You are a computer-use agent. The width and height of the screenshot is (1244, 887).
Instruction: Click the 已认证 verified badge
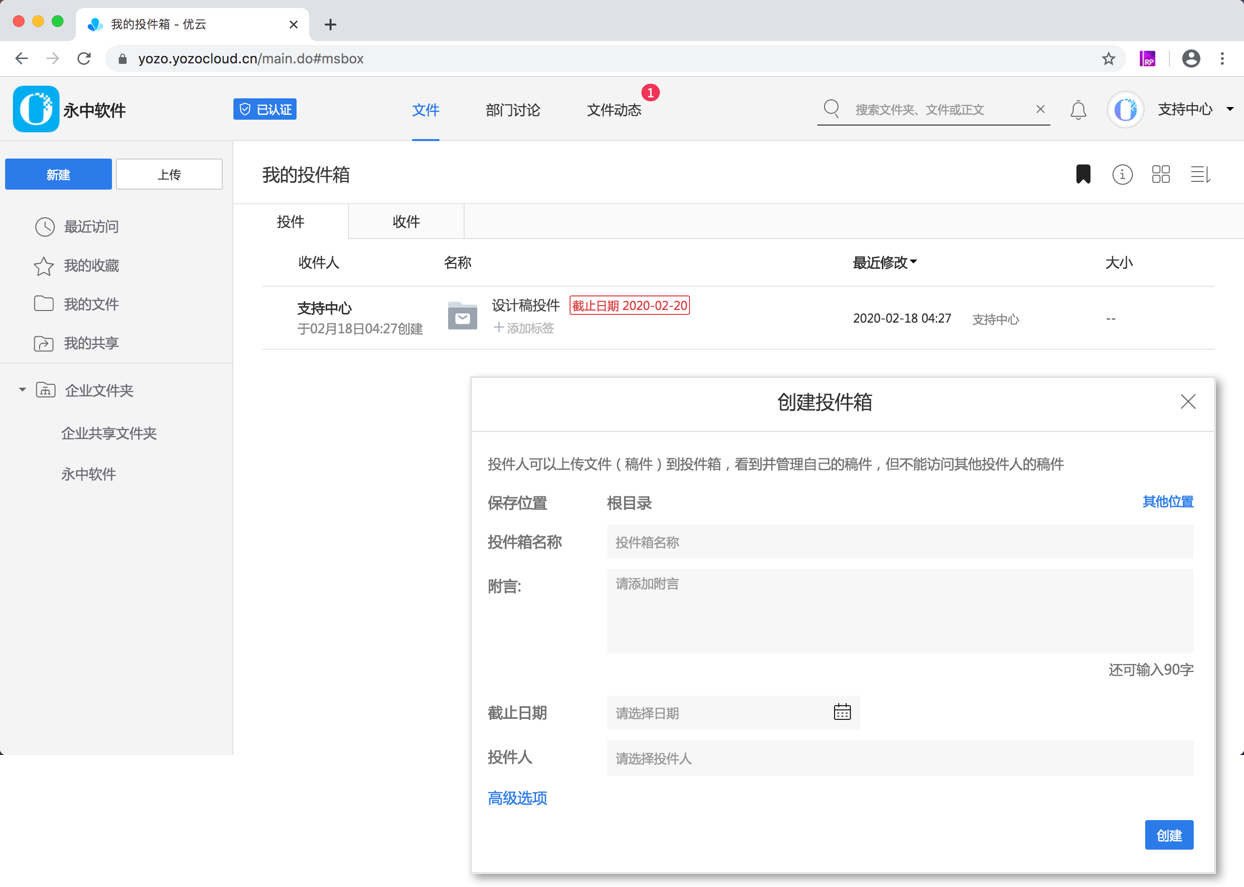[265, 109]
